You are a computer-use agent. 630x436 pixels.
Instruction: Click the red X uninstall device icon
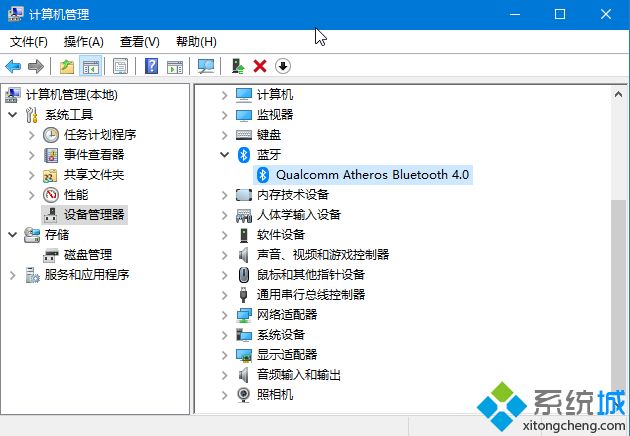(260, 66)
